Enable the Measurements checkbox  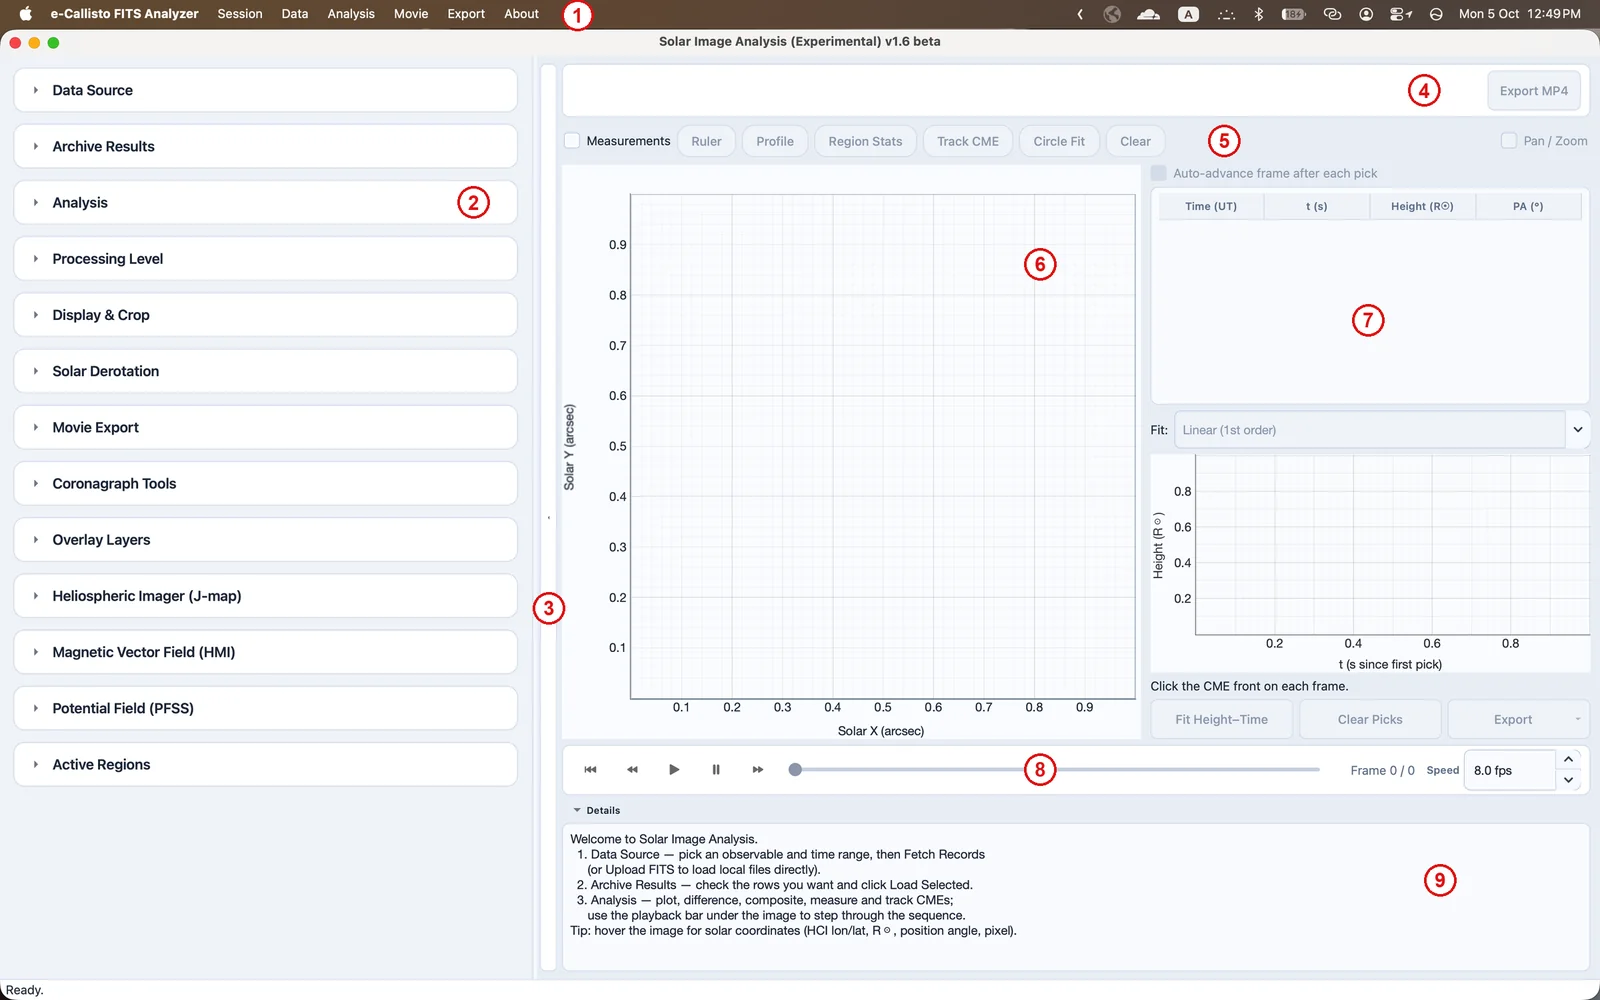click(572, 141)
